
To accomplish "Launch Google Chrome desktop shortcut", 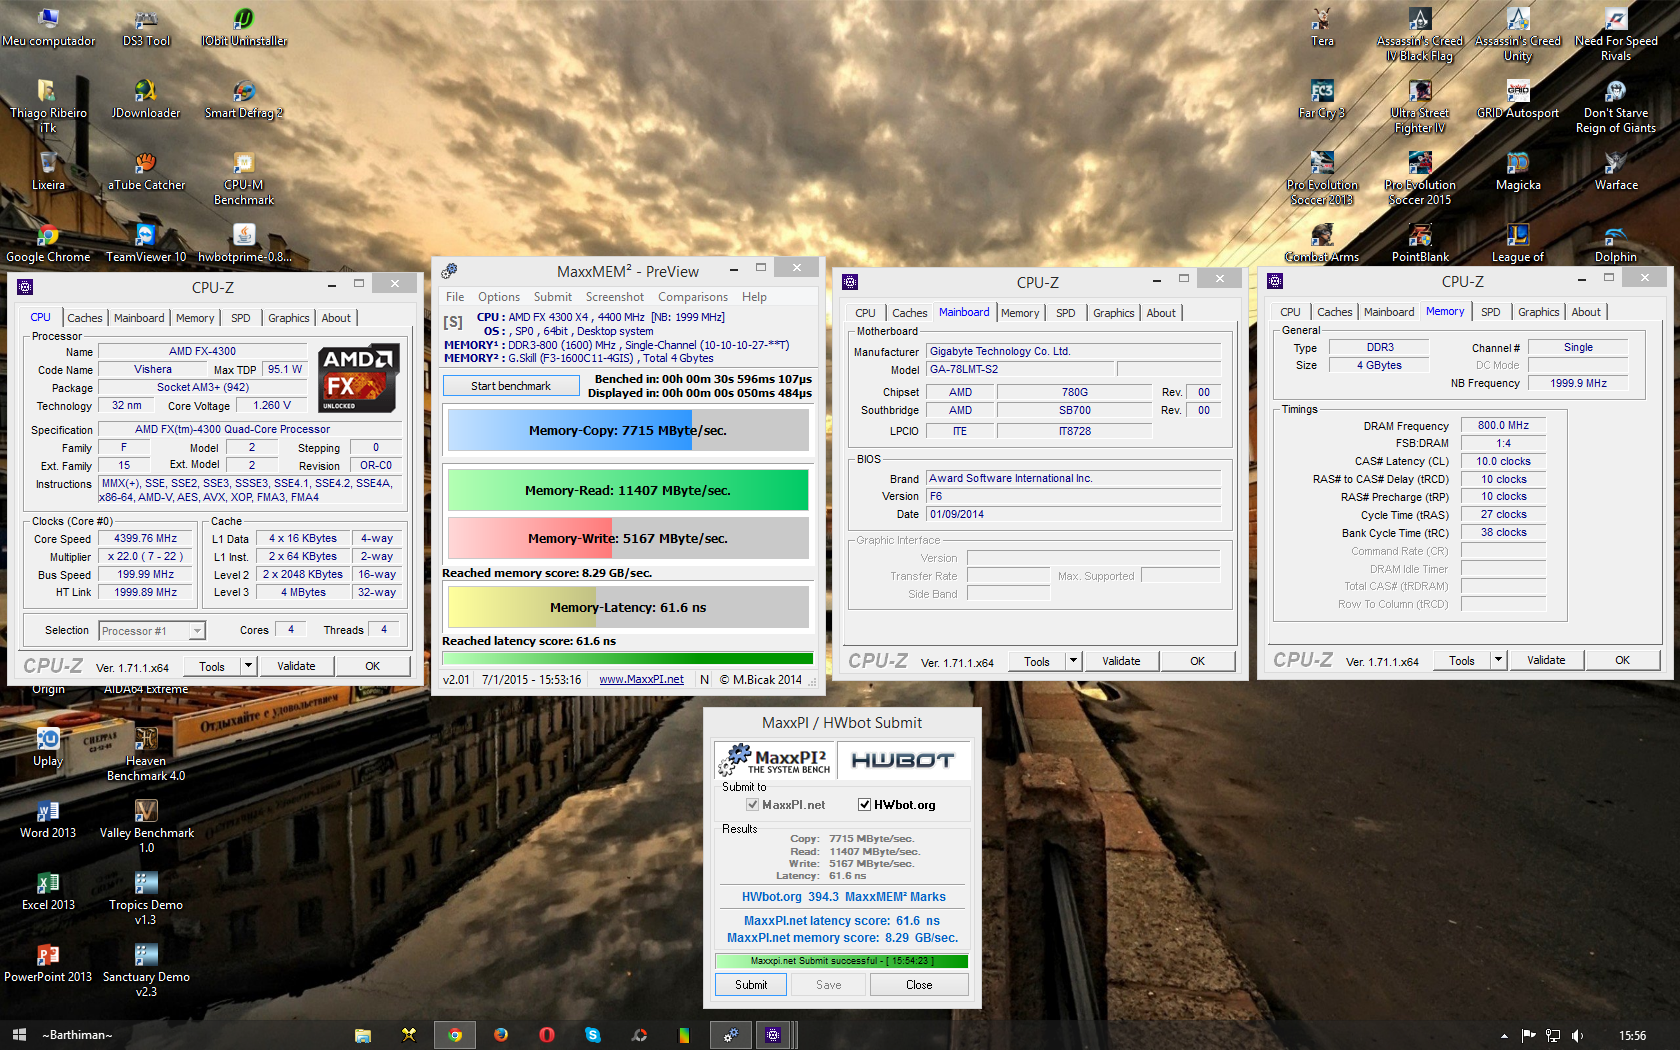I will pos(48,243).
